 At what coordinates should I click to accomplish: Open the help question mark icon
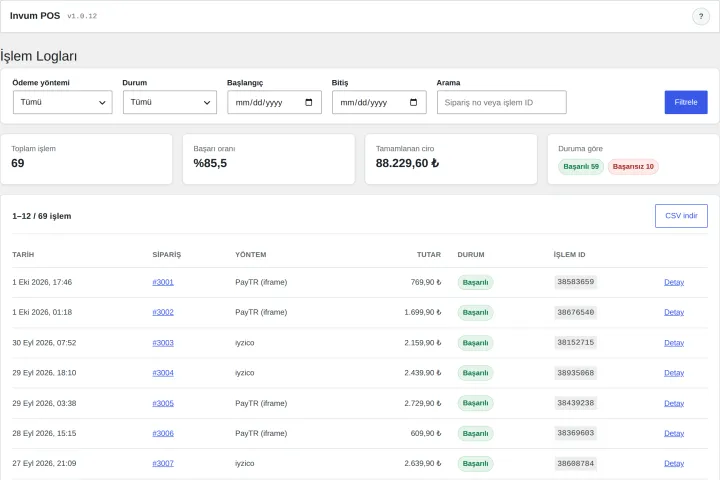701,17
